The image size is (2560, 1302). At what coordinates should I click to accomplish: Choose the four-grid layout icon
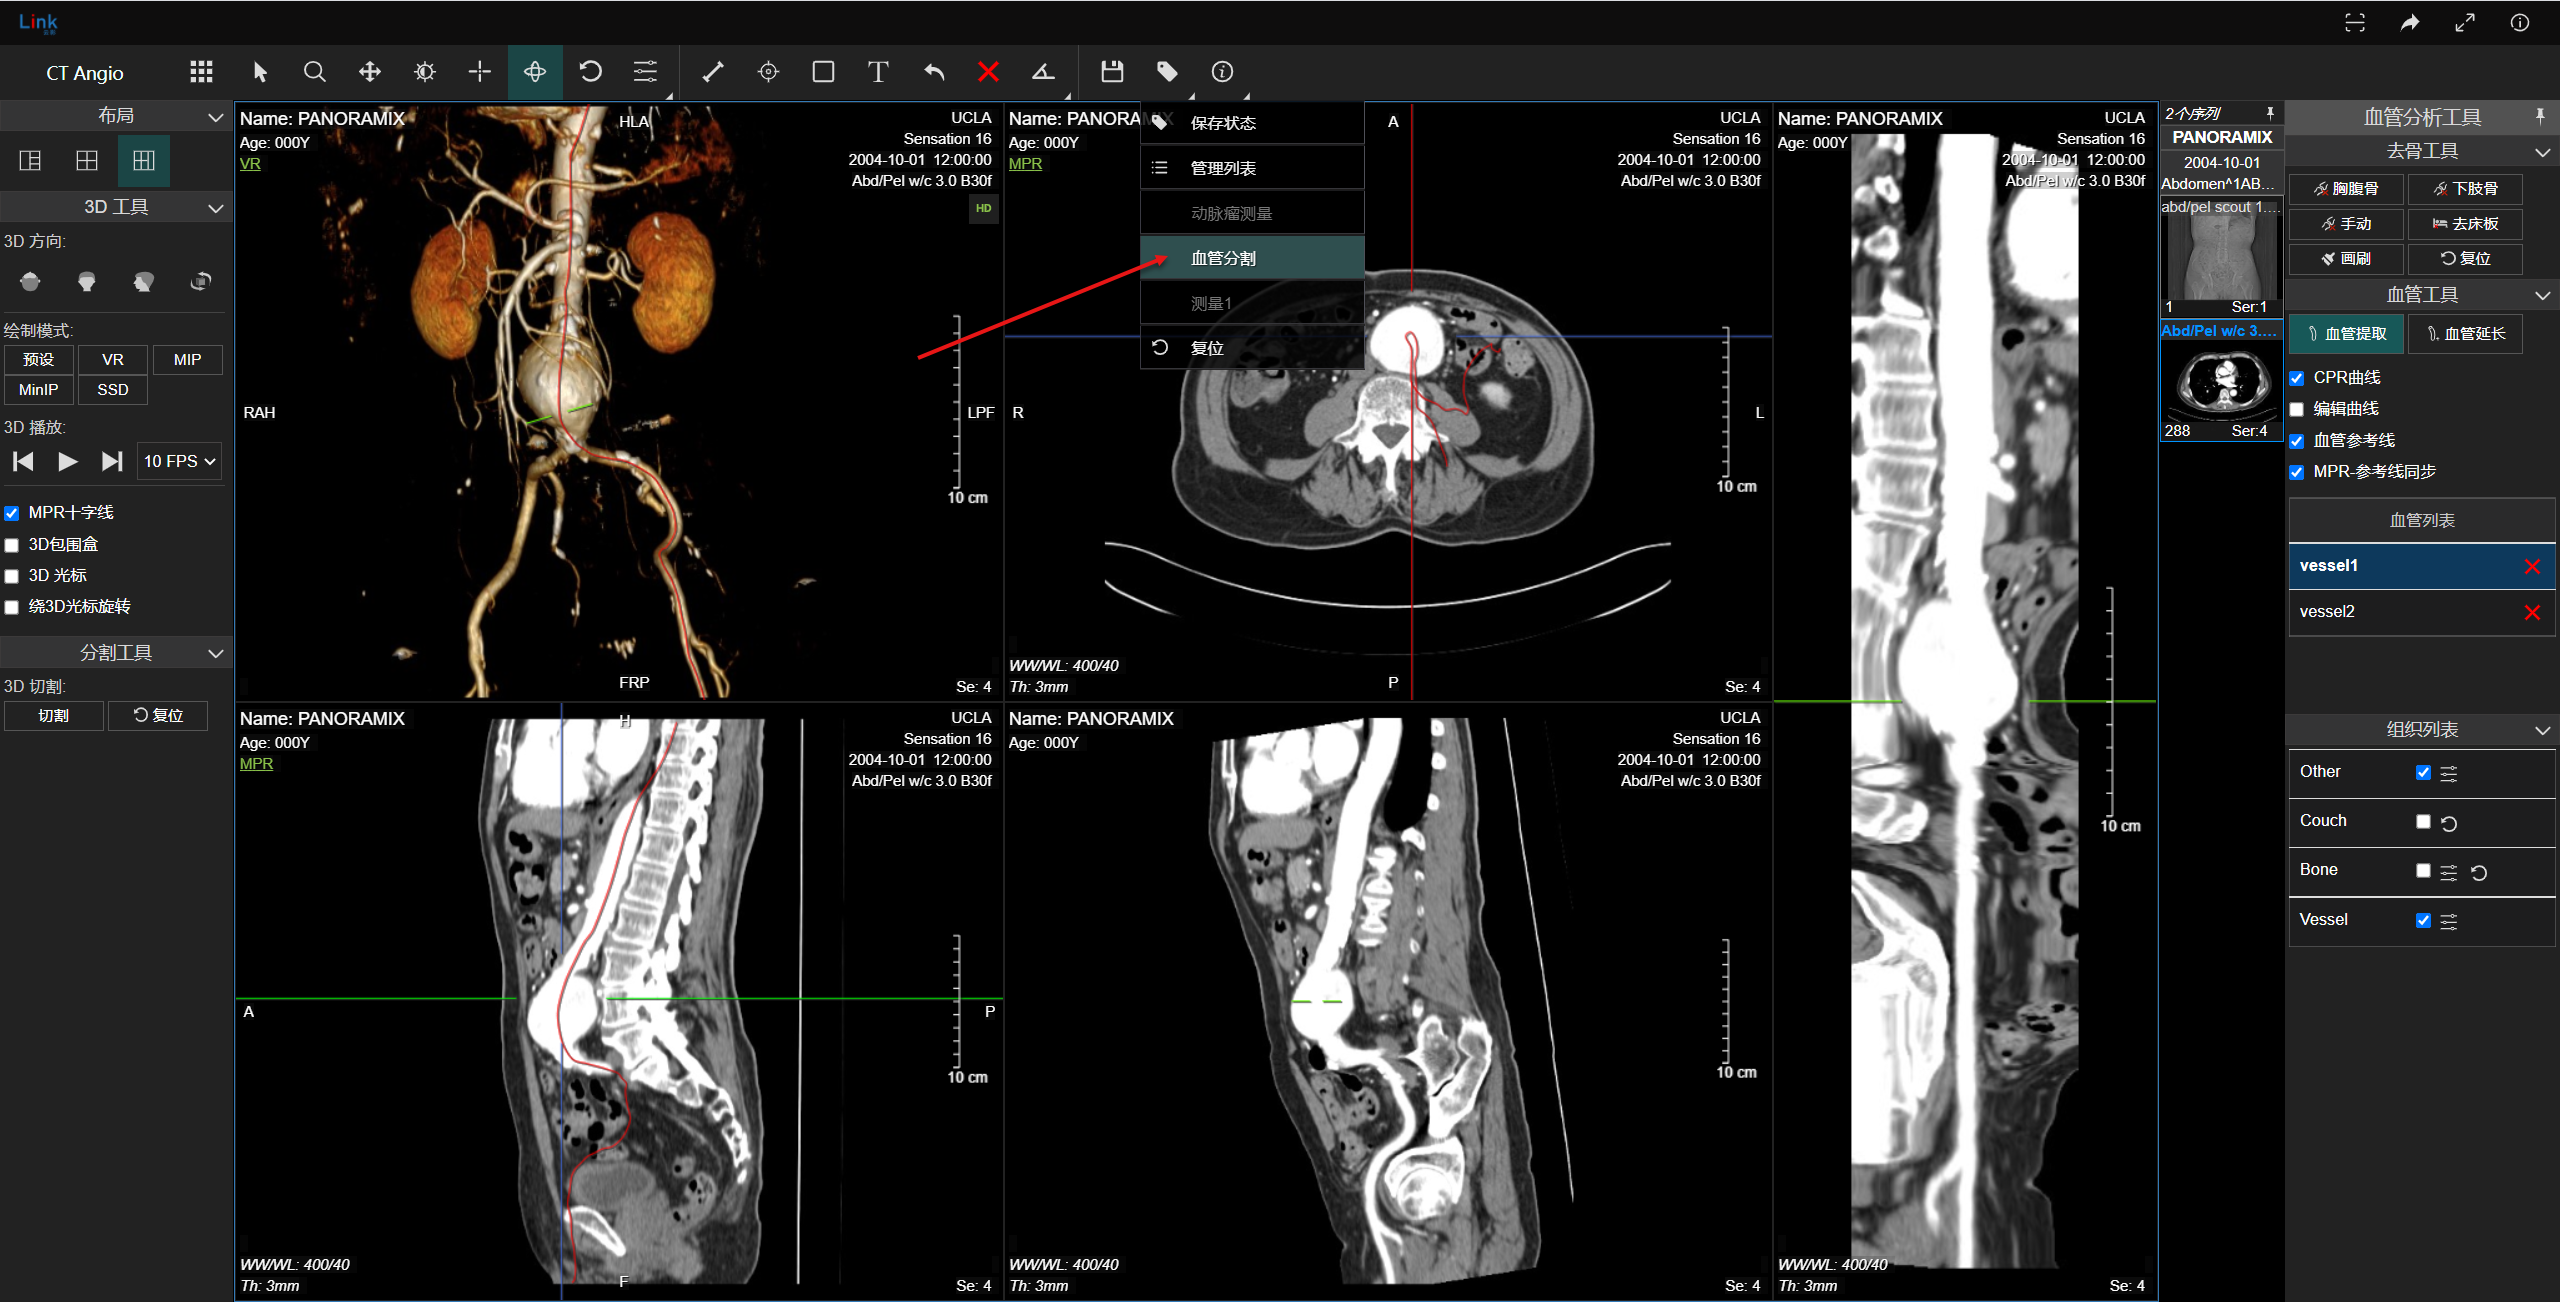87,161
